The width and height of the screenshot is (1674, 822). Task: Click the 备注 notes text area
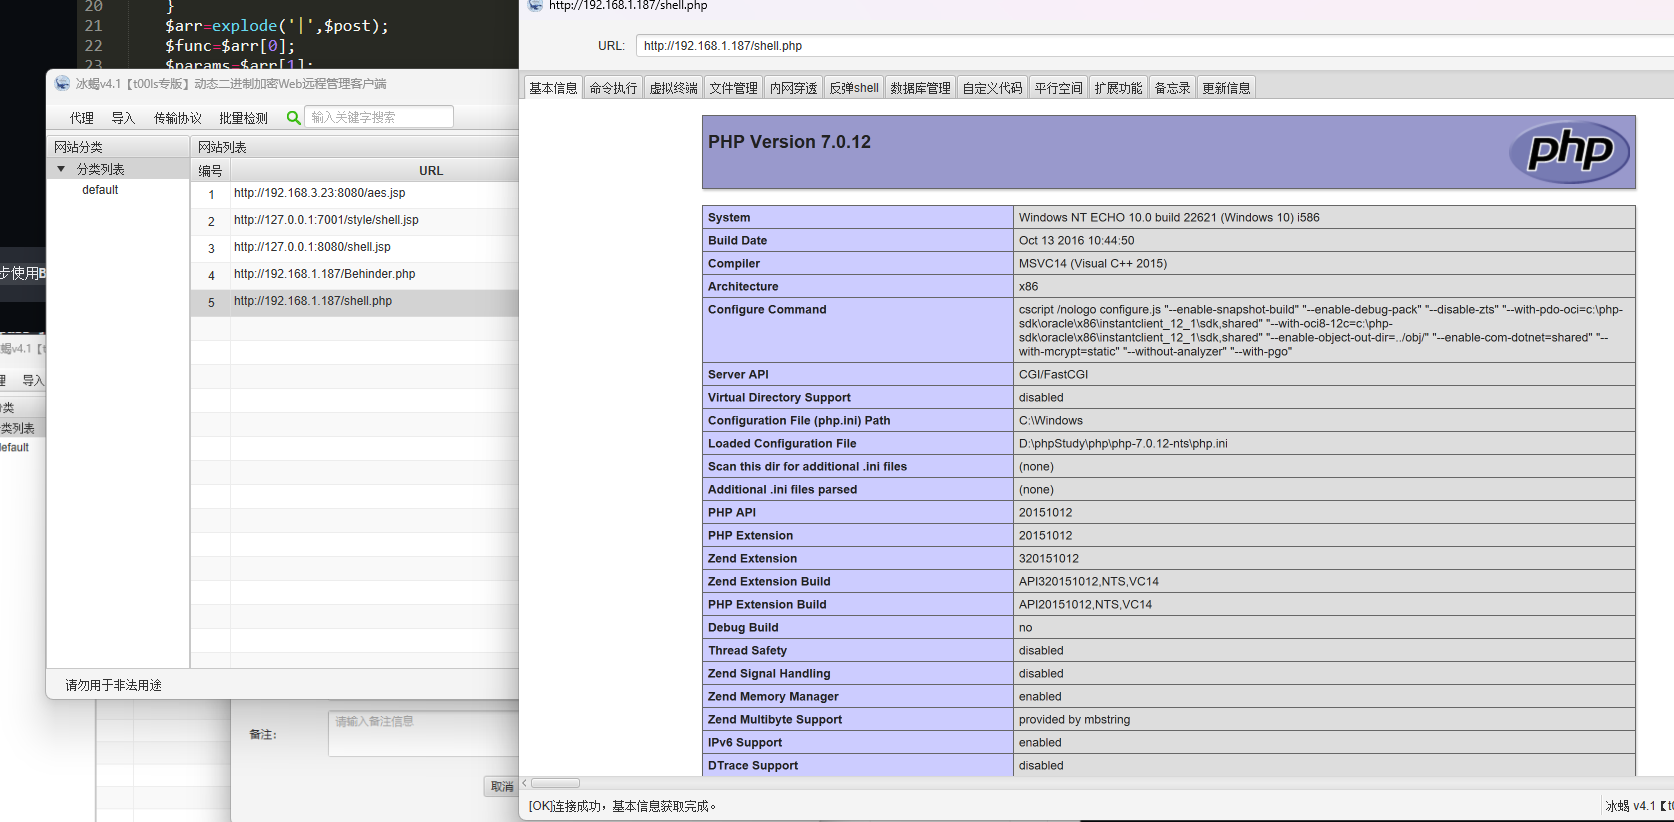pyautogui.click(x=423, y=733)
